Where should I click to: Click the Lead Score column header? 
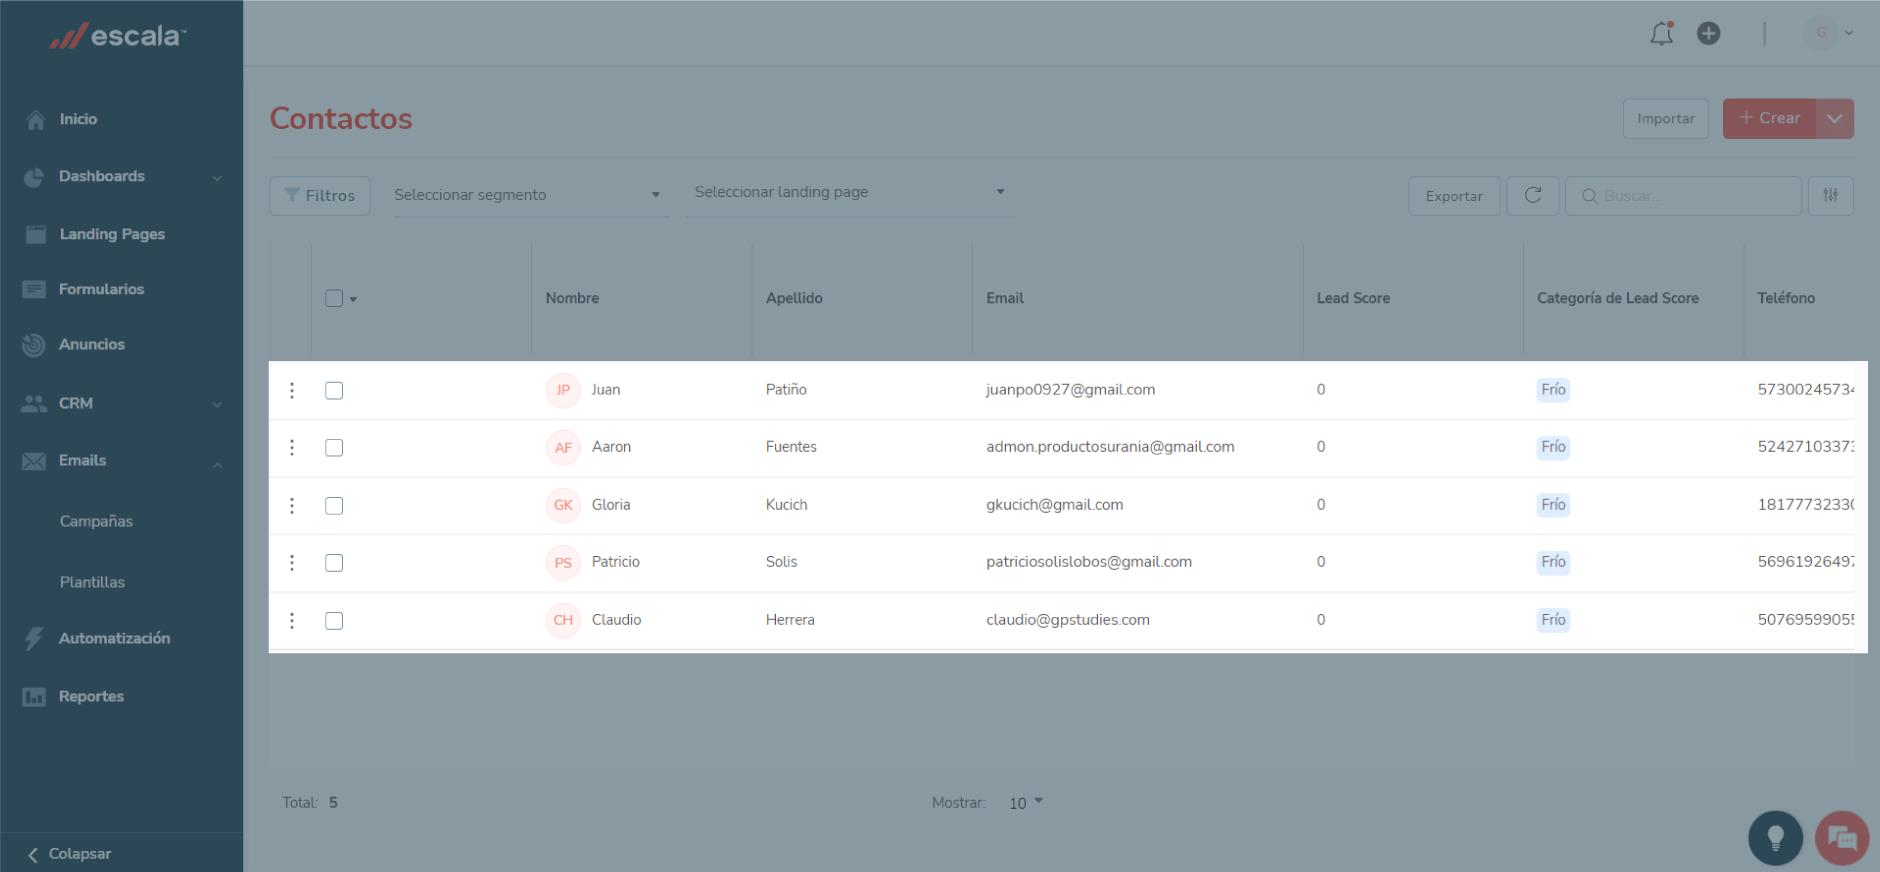coord(1353,298)
